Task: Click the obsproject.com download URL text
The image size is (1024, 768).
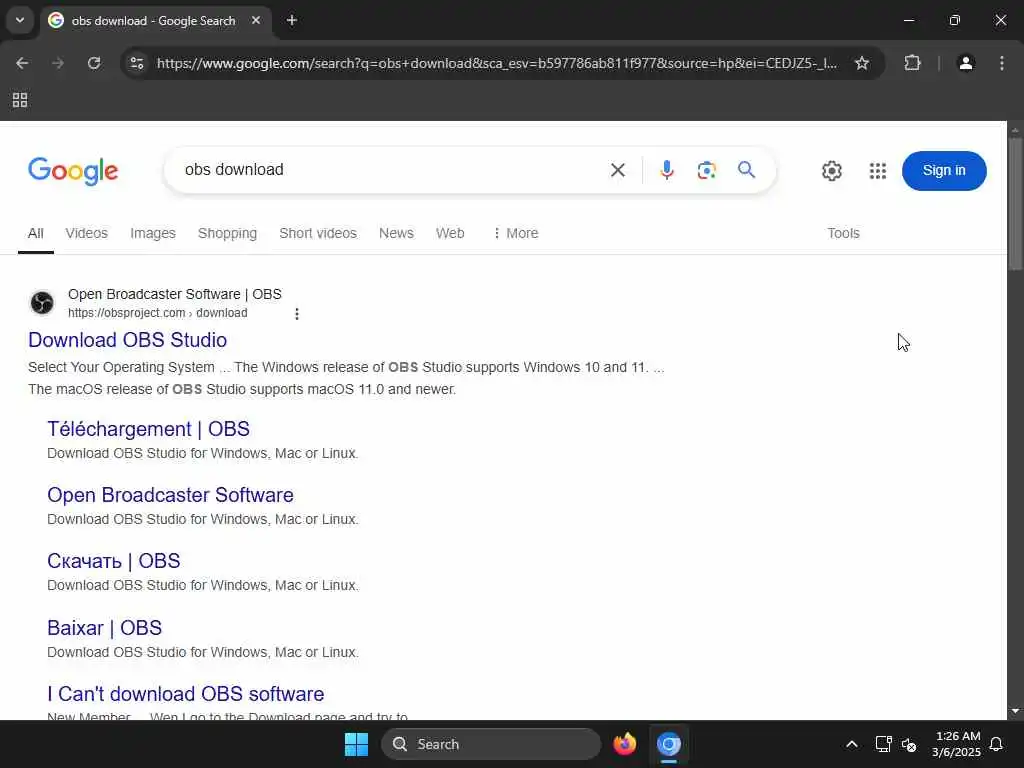Action: [157, 313]
